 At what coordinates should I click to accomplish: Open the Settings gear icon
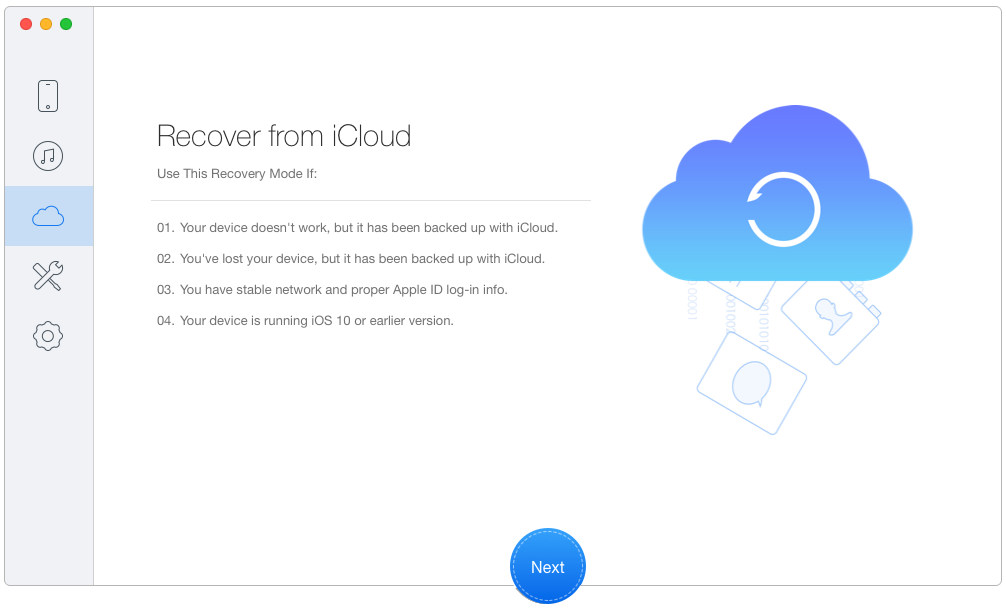pos(48,335)
